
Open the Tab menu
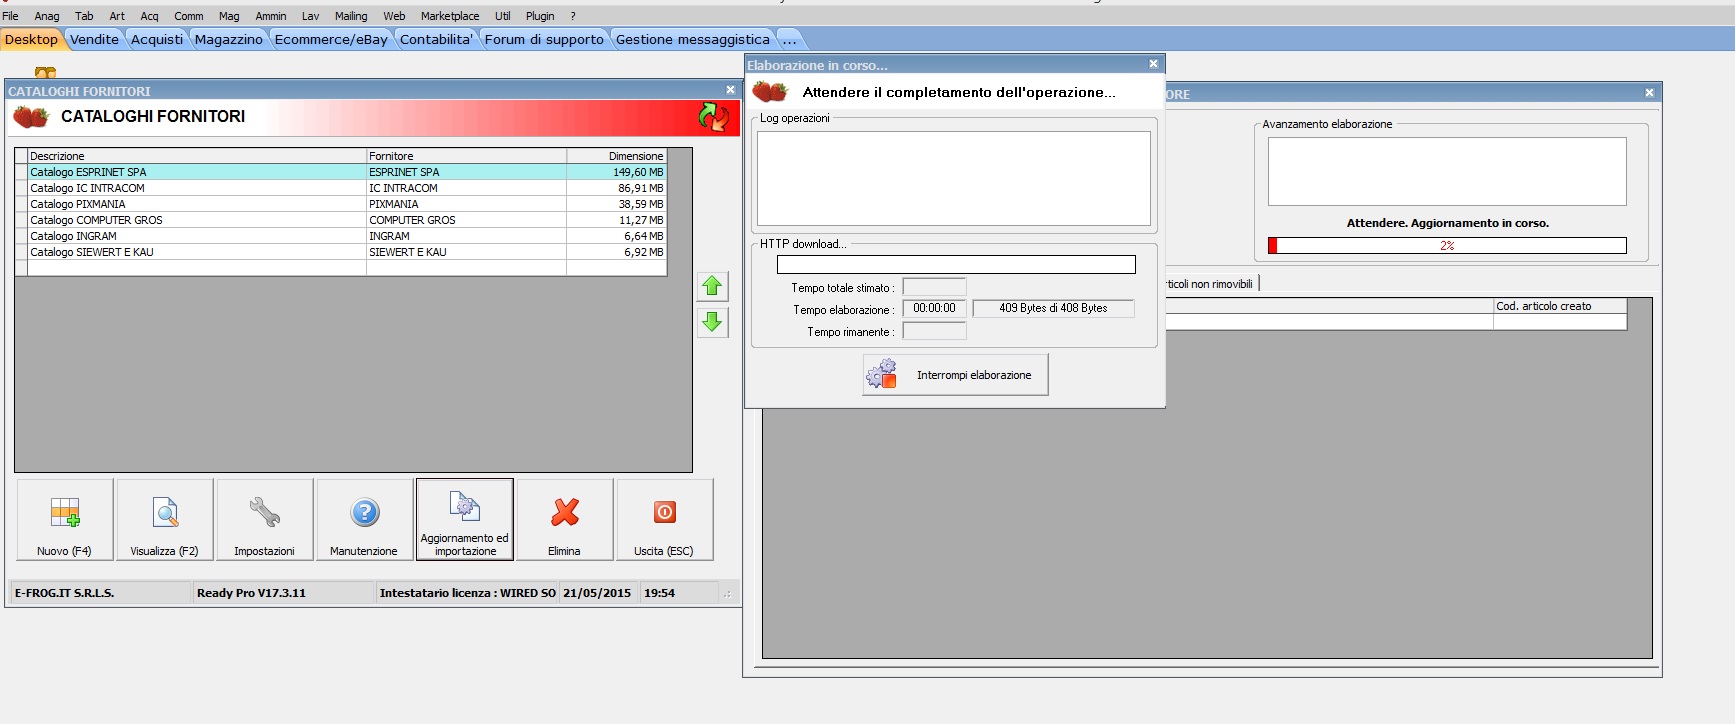point(84,16)
